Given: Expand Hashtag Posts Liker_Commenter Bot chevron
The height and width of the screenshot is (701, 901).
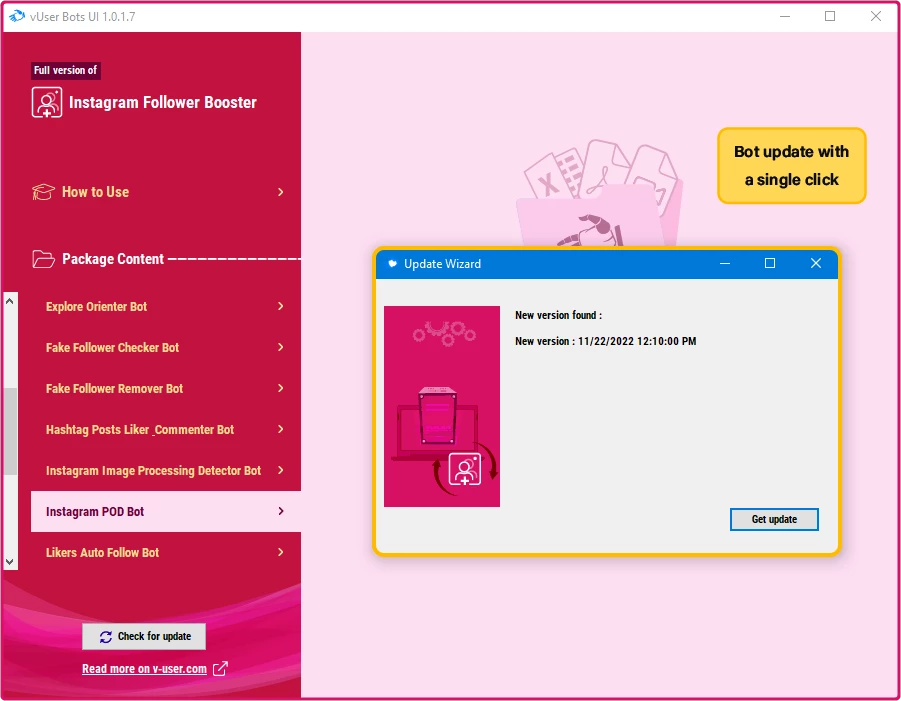Looking at the screenshot, I should [280, 429].
